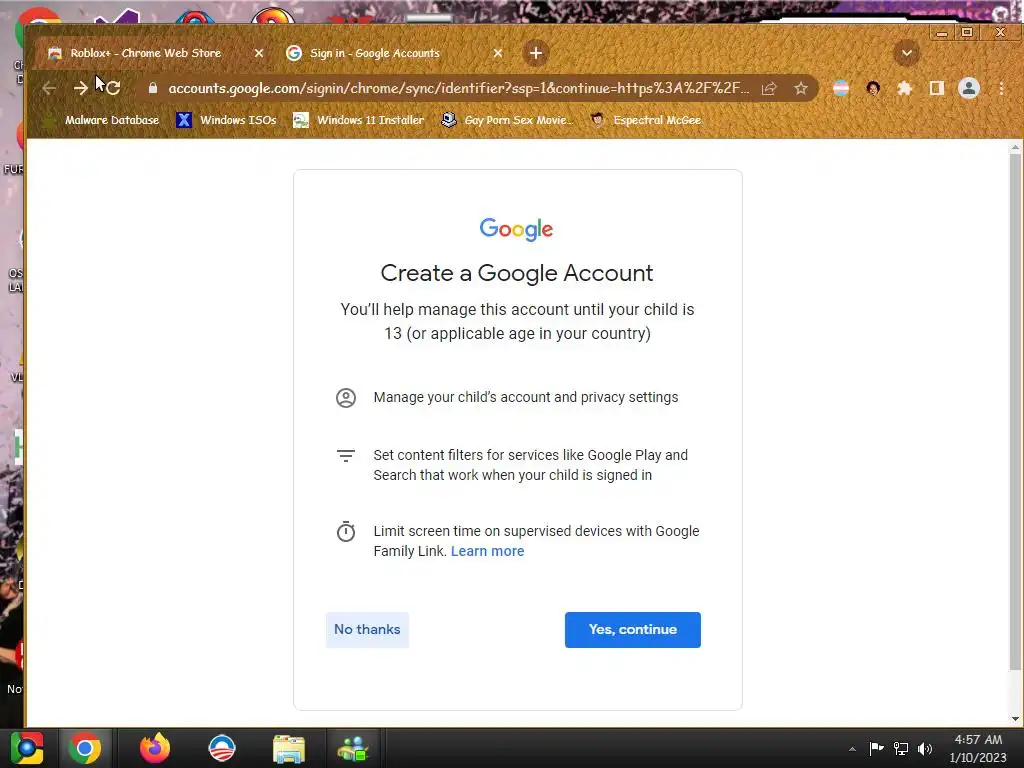Viewport: 1024px width, 768px height.
Task: Click the volume speaker tray icon
Action: (x=925, y=748)
